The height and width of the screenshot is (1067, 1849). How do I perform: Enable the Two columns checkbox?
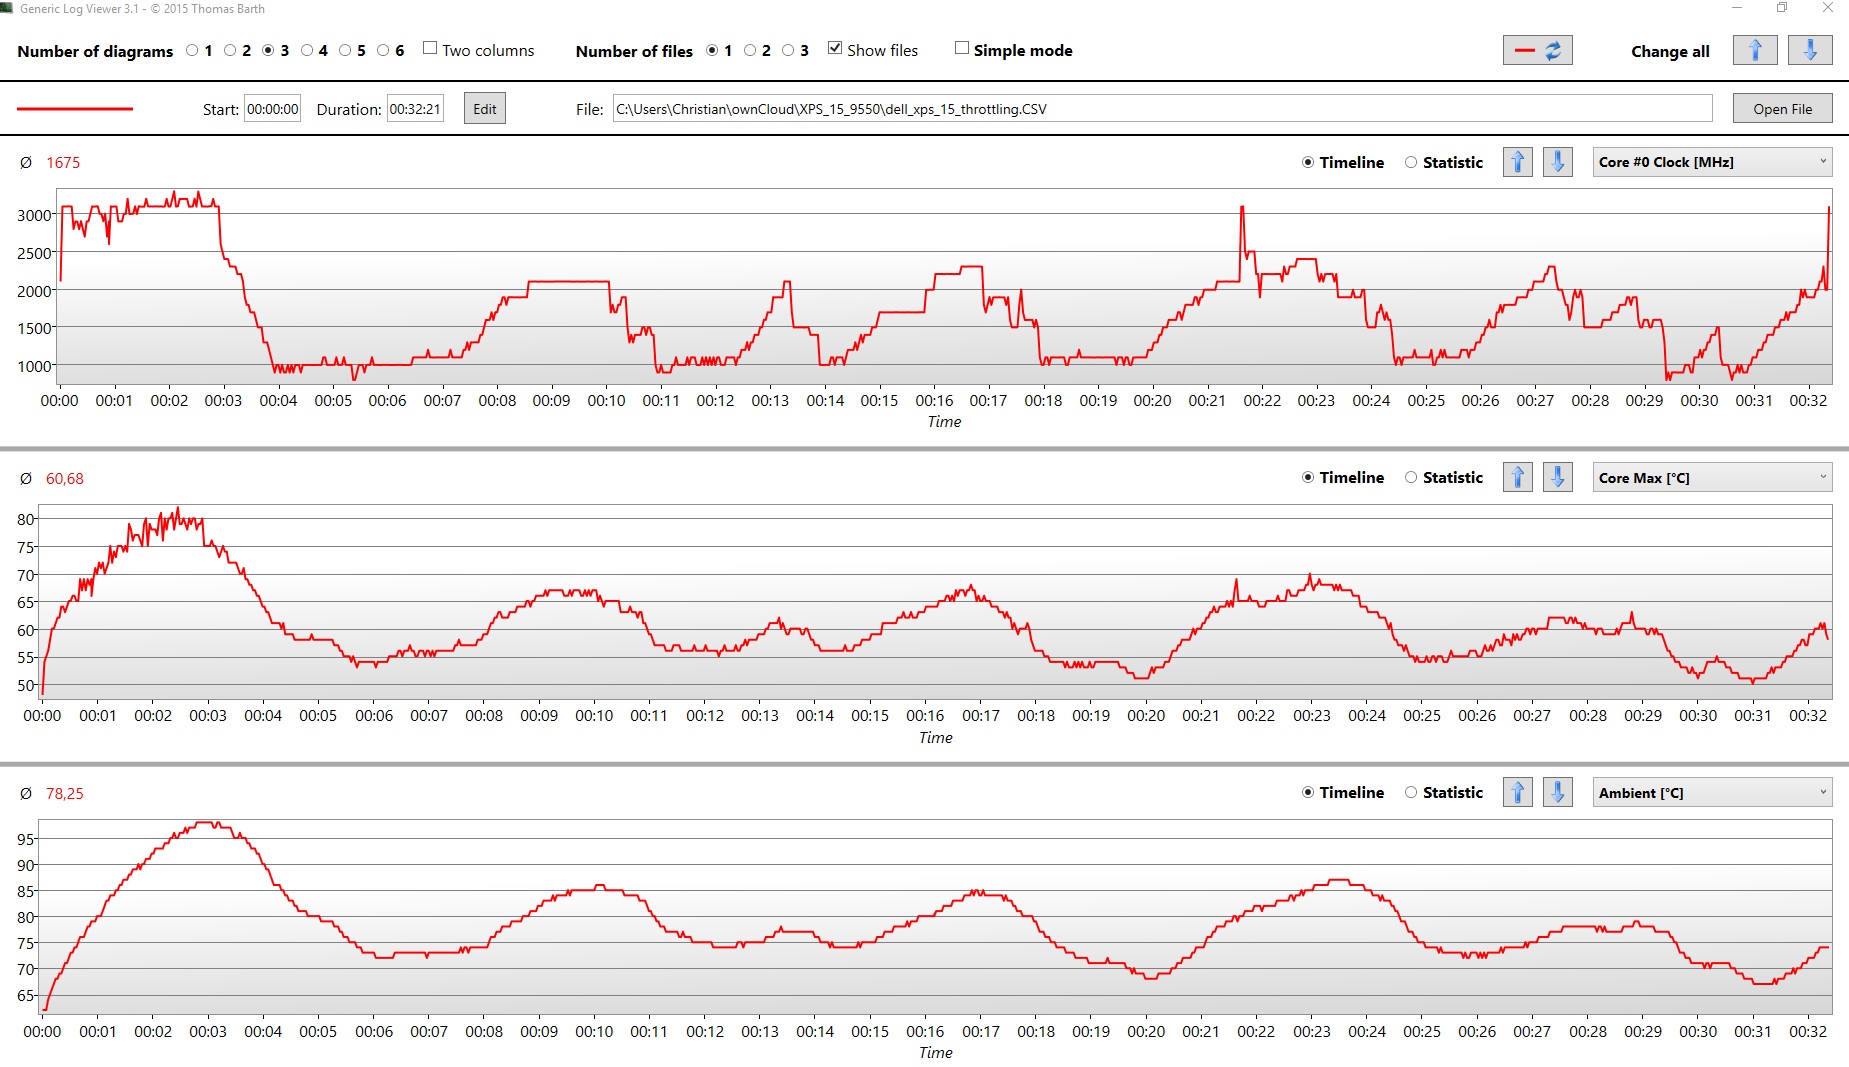(x=430, y=49)
